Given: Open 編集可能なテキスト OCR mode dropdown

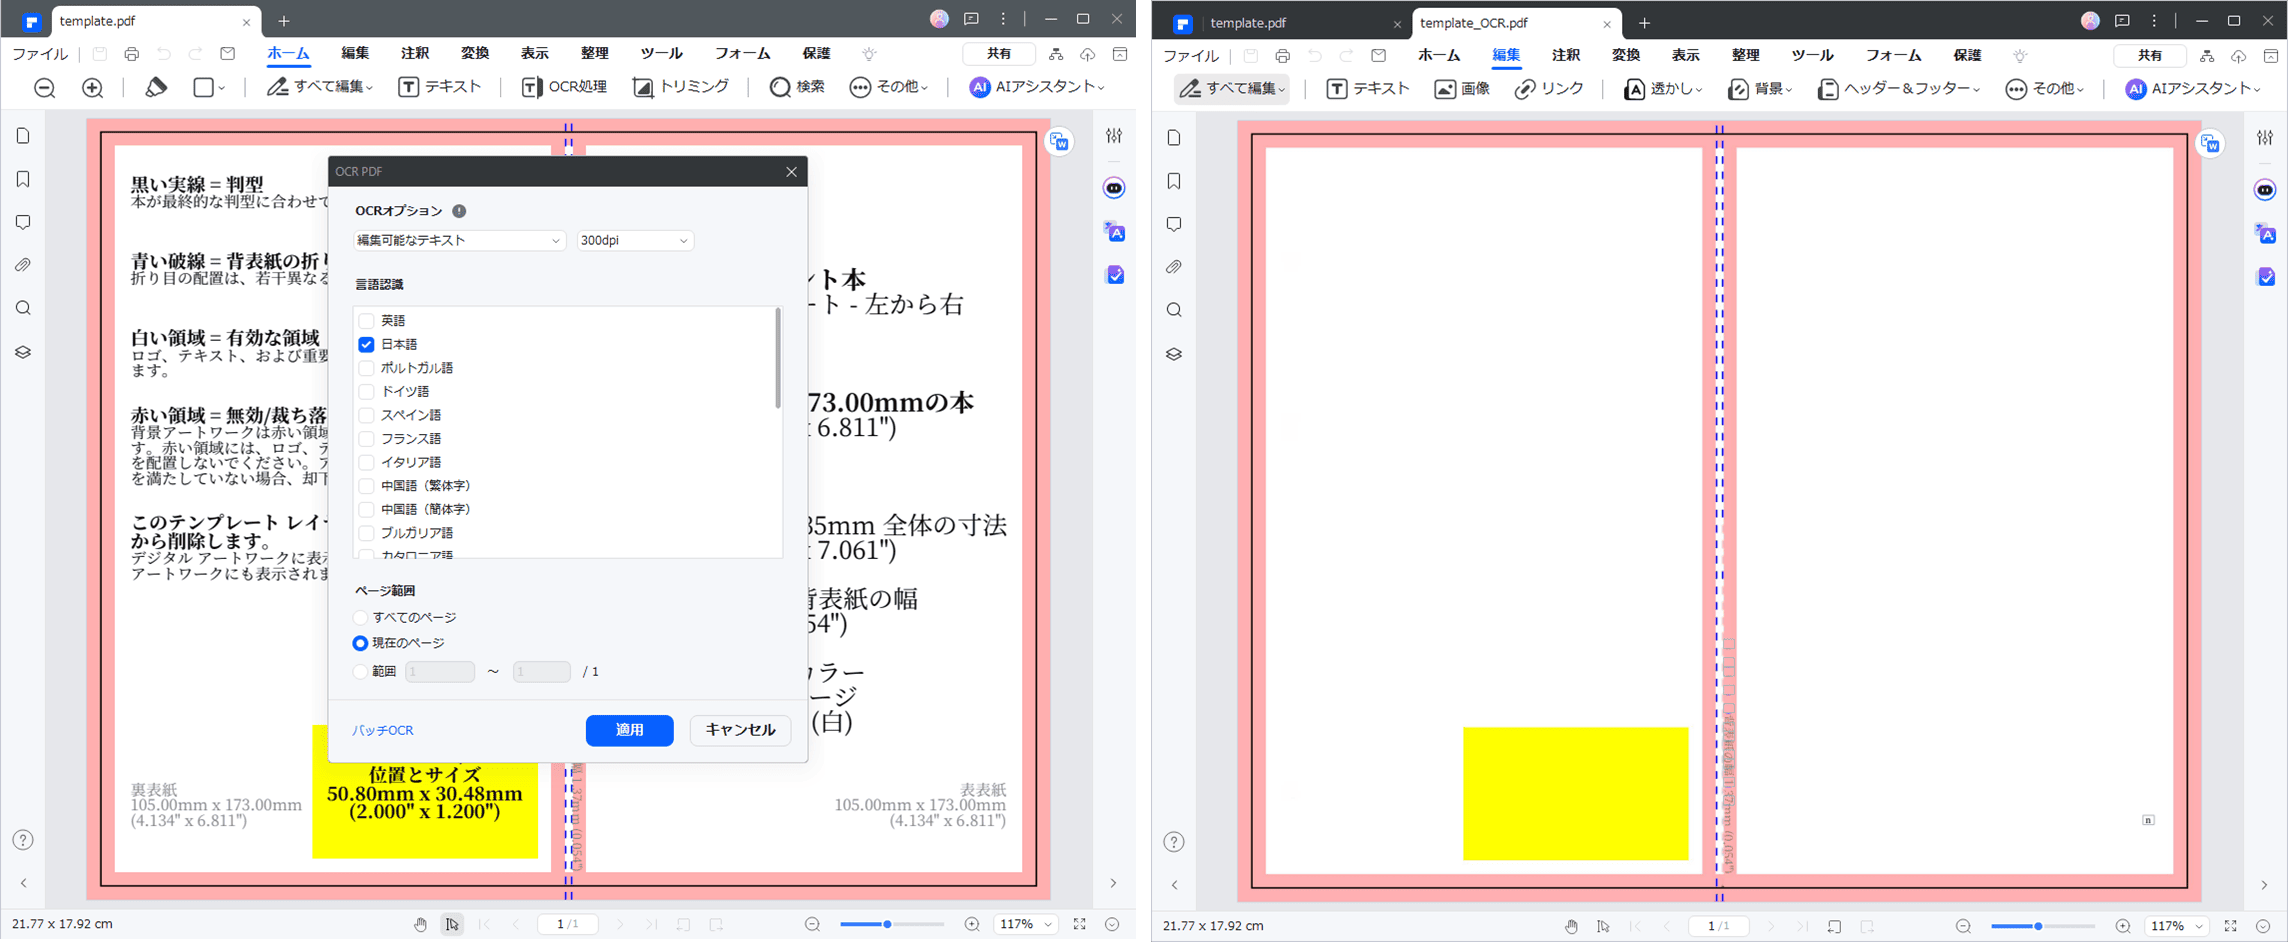Looking at the screenshot, I should [x=459, y=240].
